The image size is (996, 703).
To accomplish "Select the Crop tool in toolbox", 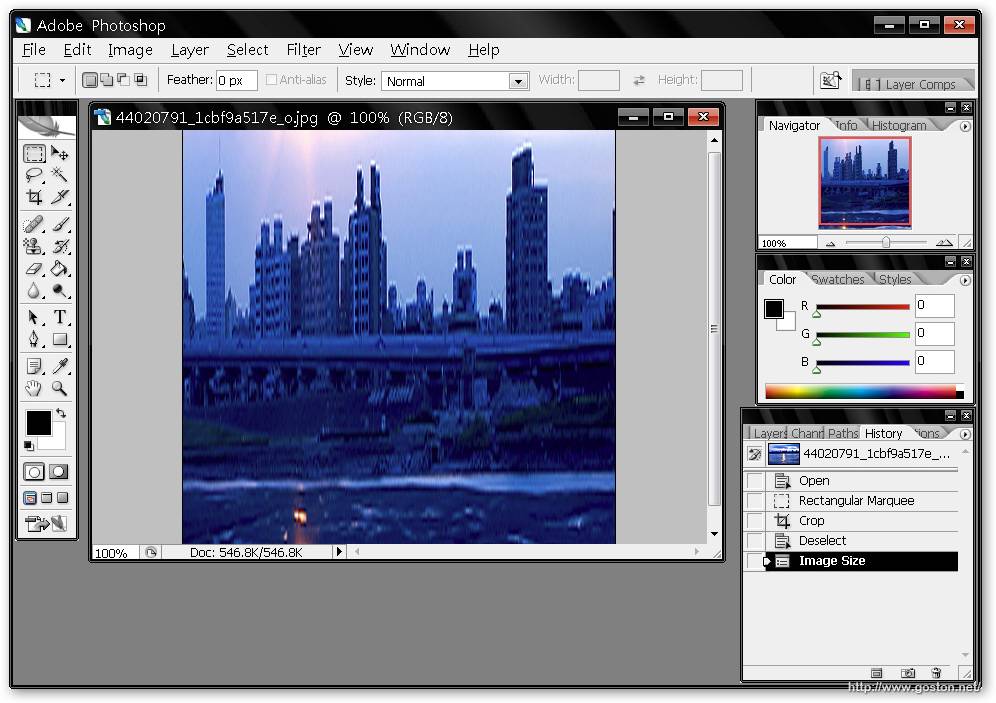I will coord(34,197).
